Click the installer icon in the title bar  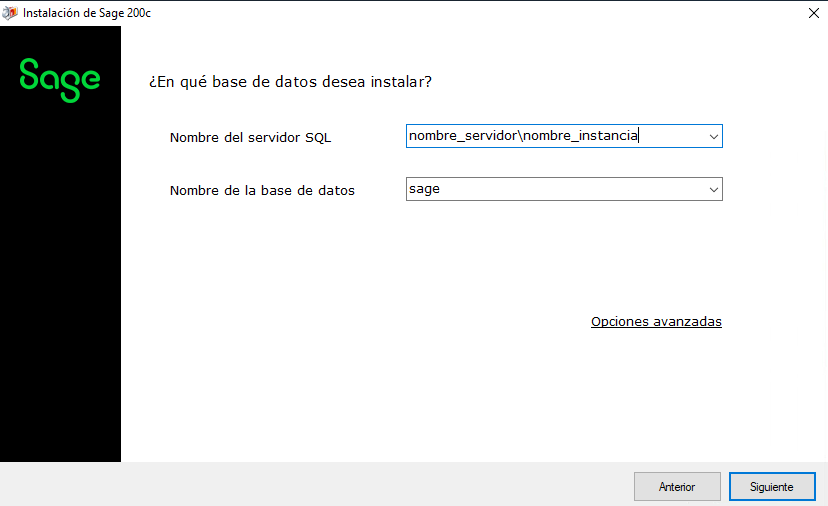click(10, 13)
